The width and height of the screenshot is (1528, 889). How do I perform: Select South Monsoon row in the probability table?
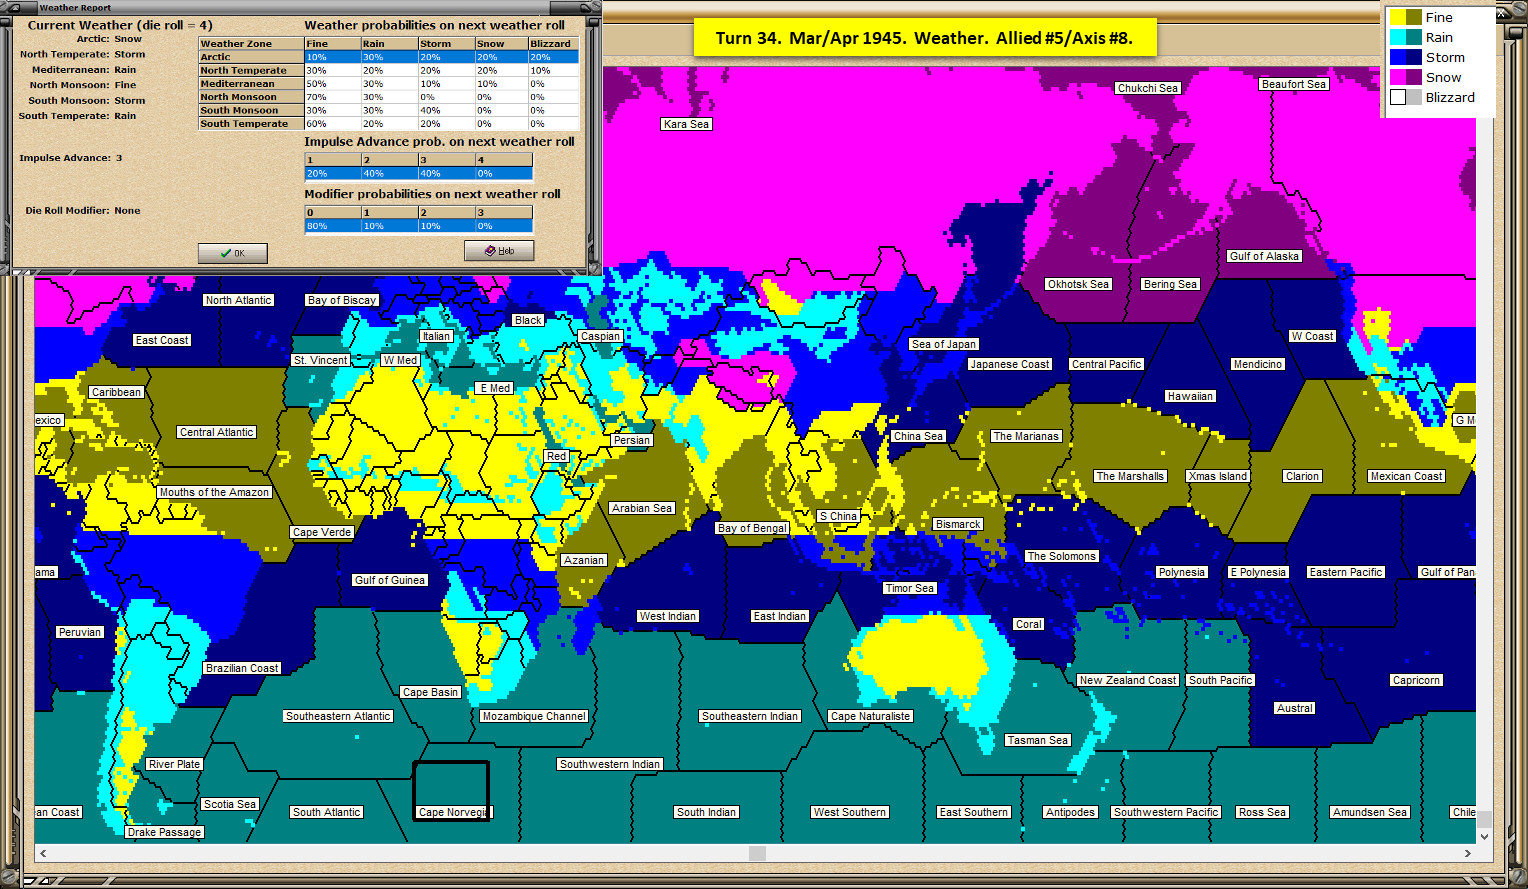click(x=389, y=110)
